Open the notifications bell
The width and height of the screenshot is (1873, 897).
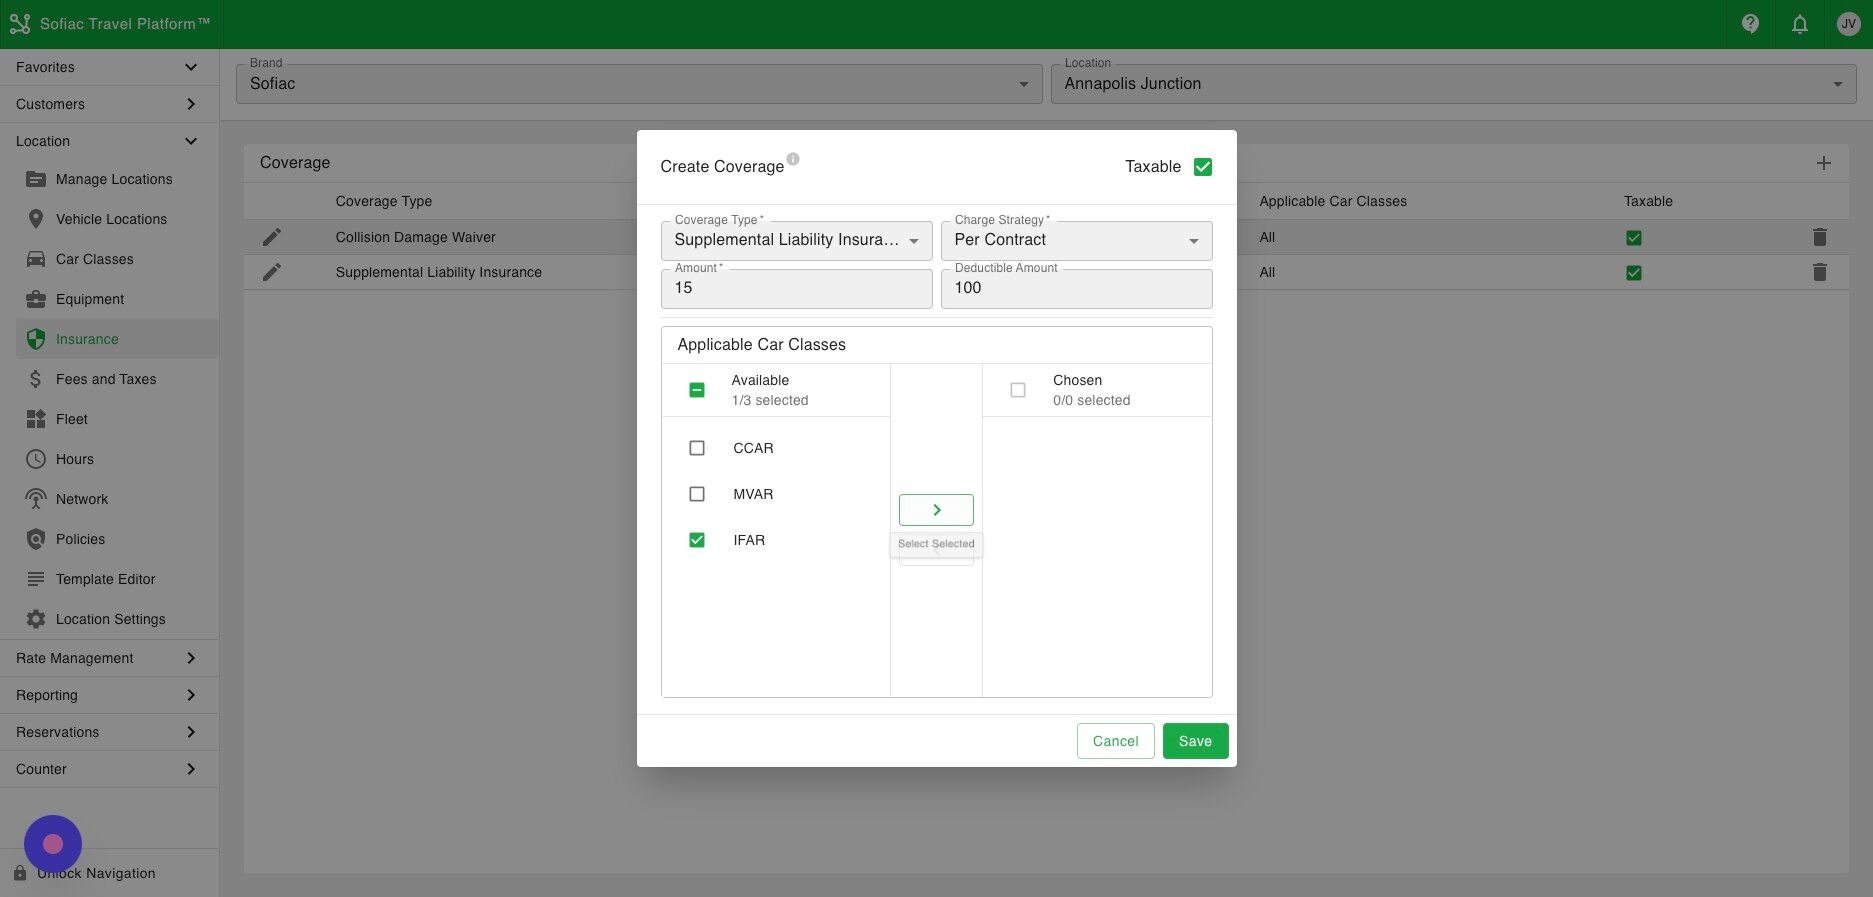pyautogui.click(x=1800, y=24)
